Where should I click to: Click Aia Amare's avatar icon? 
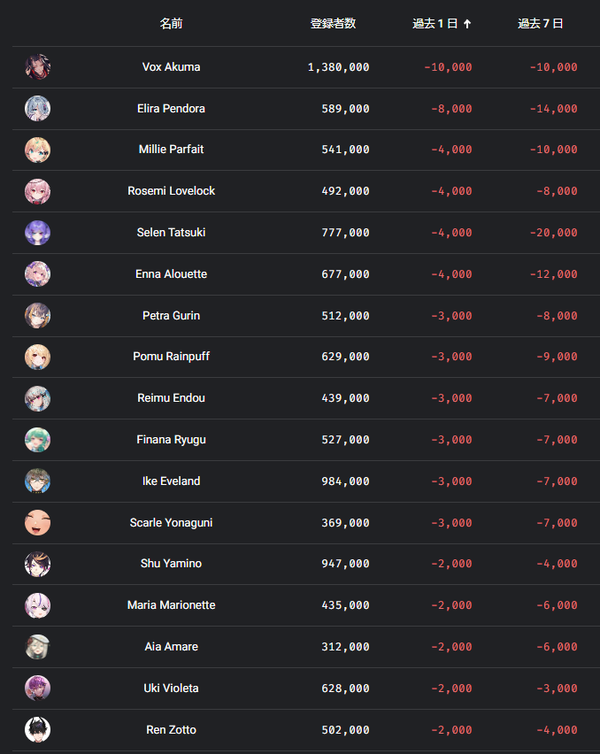click(38, 647)
